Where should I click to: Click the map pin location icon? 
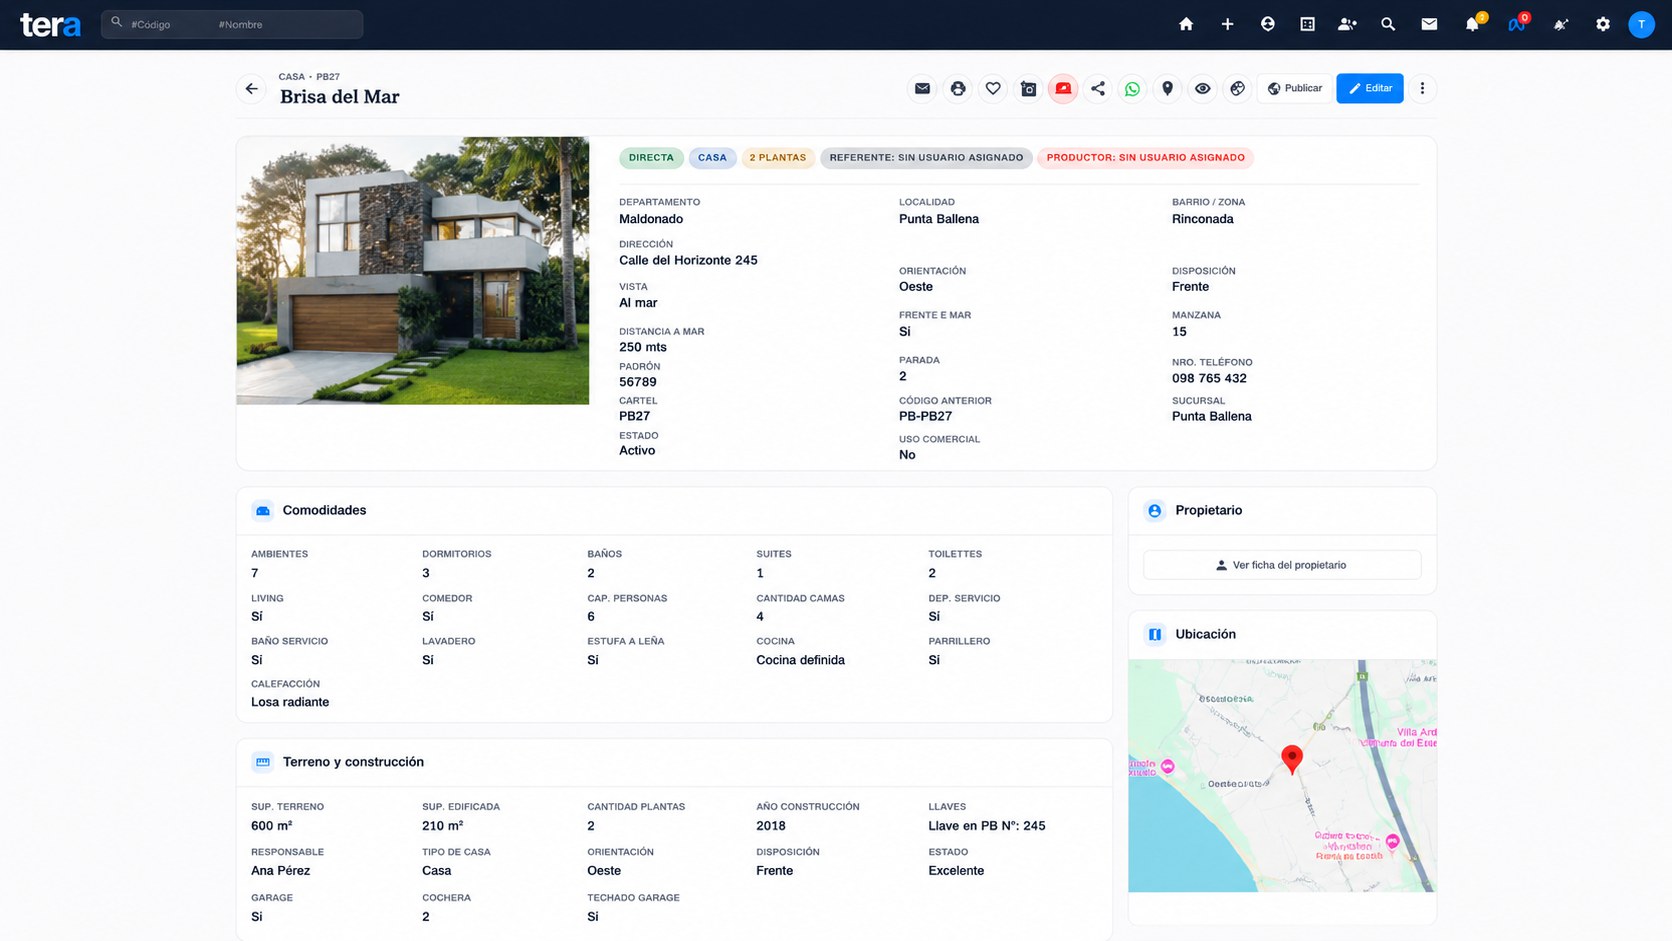1167,89
